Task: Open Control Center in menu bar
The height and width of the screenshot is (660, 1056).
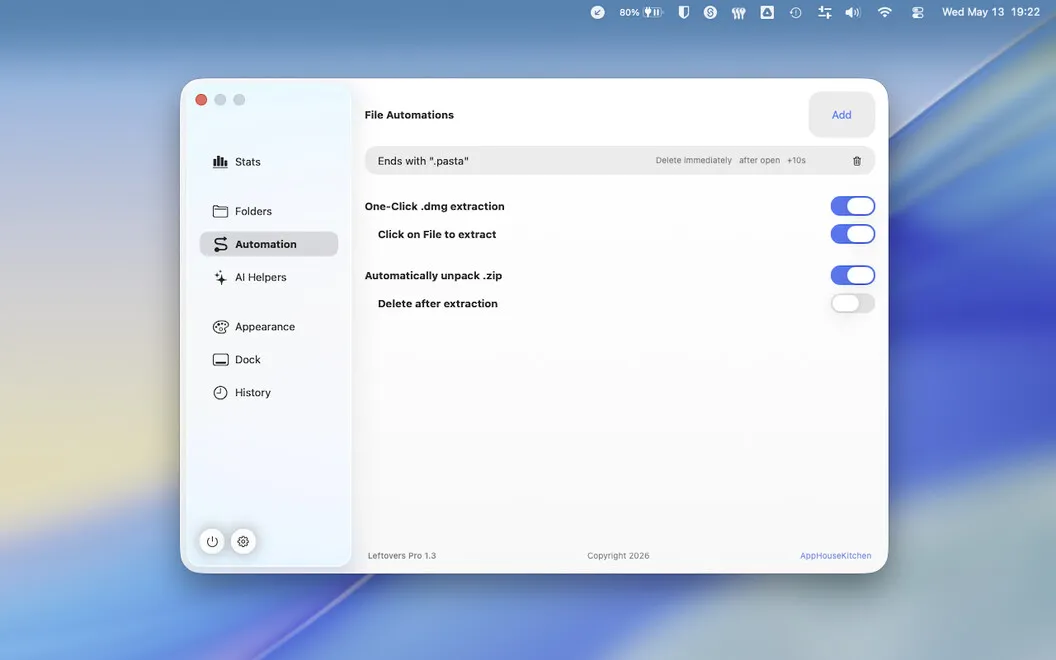Action: pyautogui.click(x=917, y=12)
